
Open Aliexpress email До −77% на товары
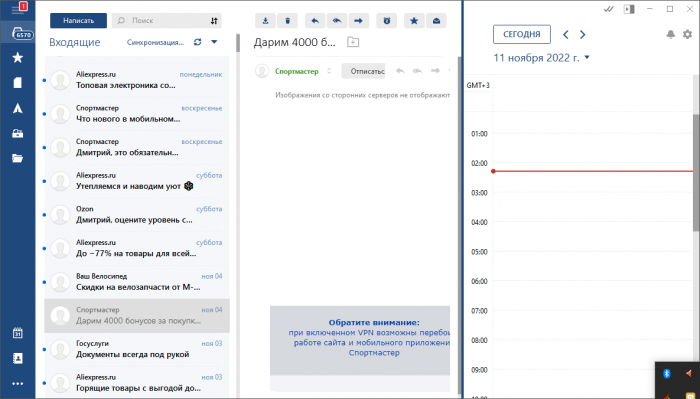[x=137, y=248]
